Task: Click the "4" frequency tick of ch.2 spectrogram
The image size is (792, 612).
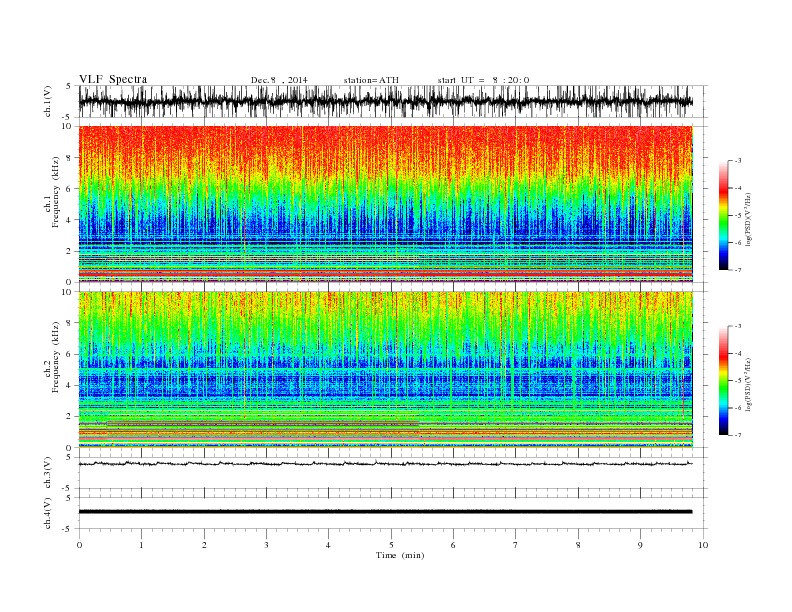Action: (70, 385)
